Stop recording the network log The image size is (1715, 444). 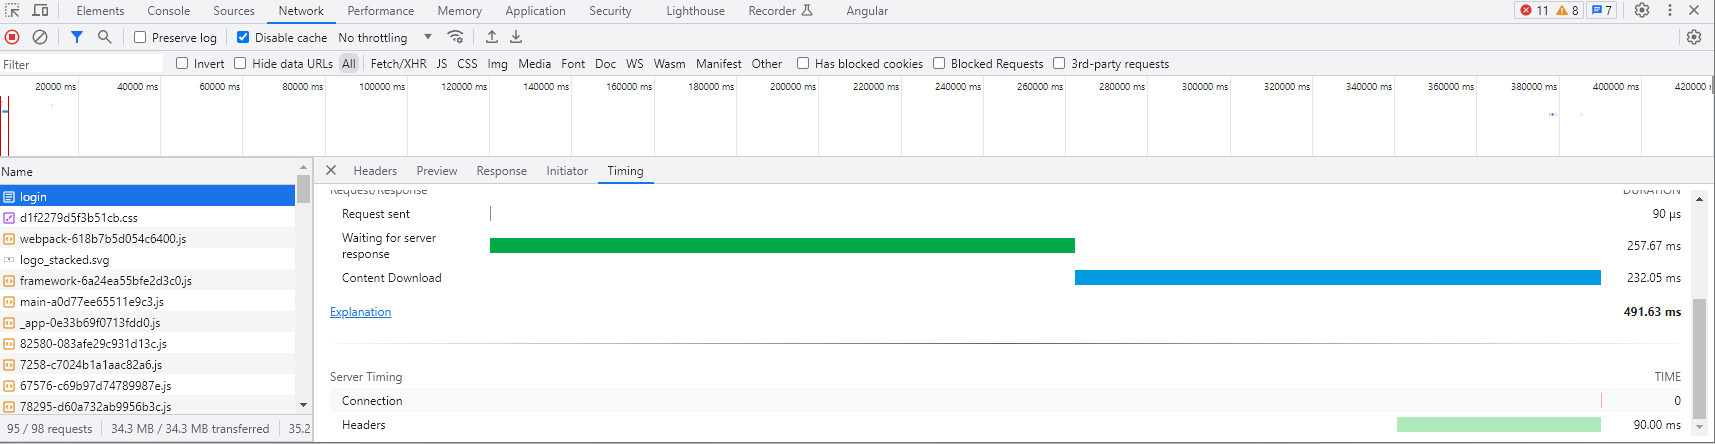pos(12,37)
